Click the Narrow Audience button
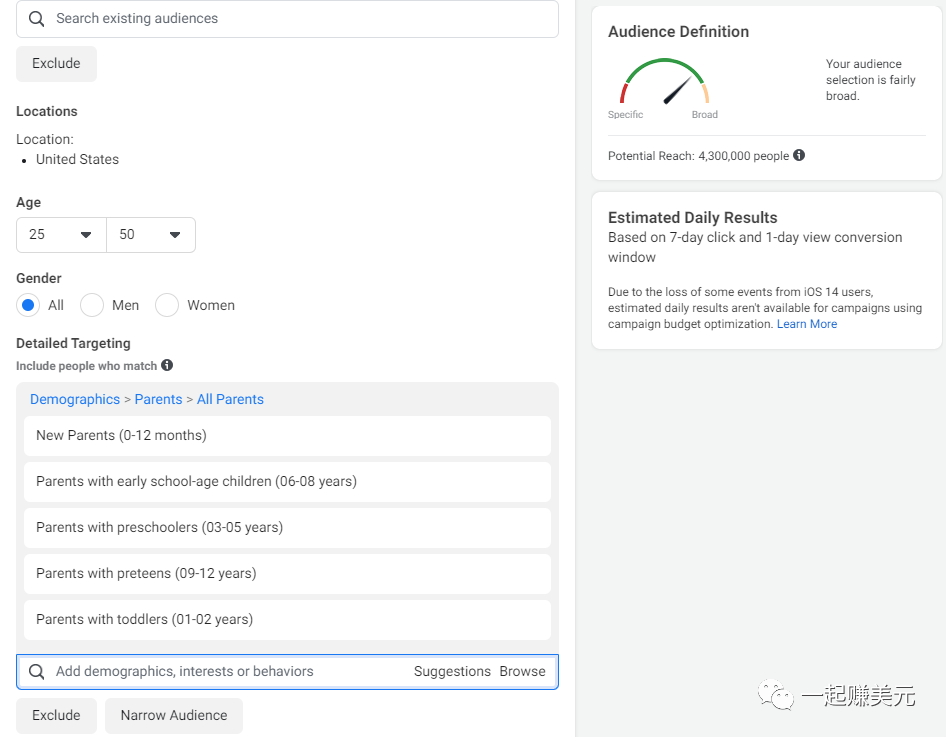 click(x=174, y=715)
